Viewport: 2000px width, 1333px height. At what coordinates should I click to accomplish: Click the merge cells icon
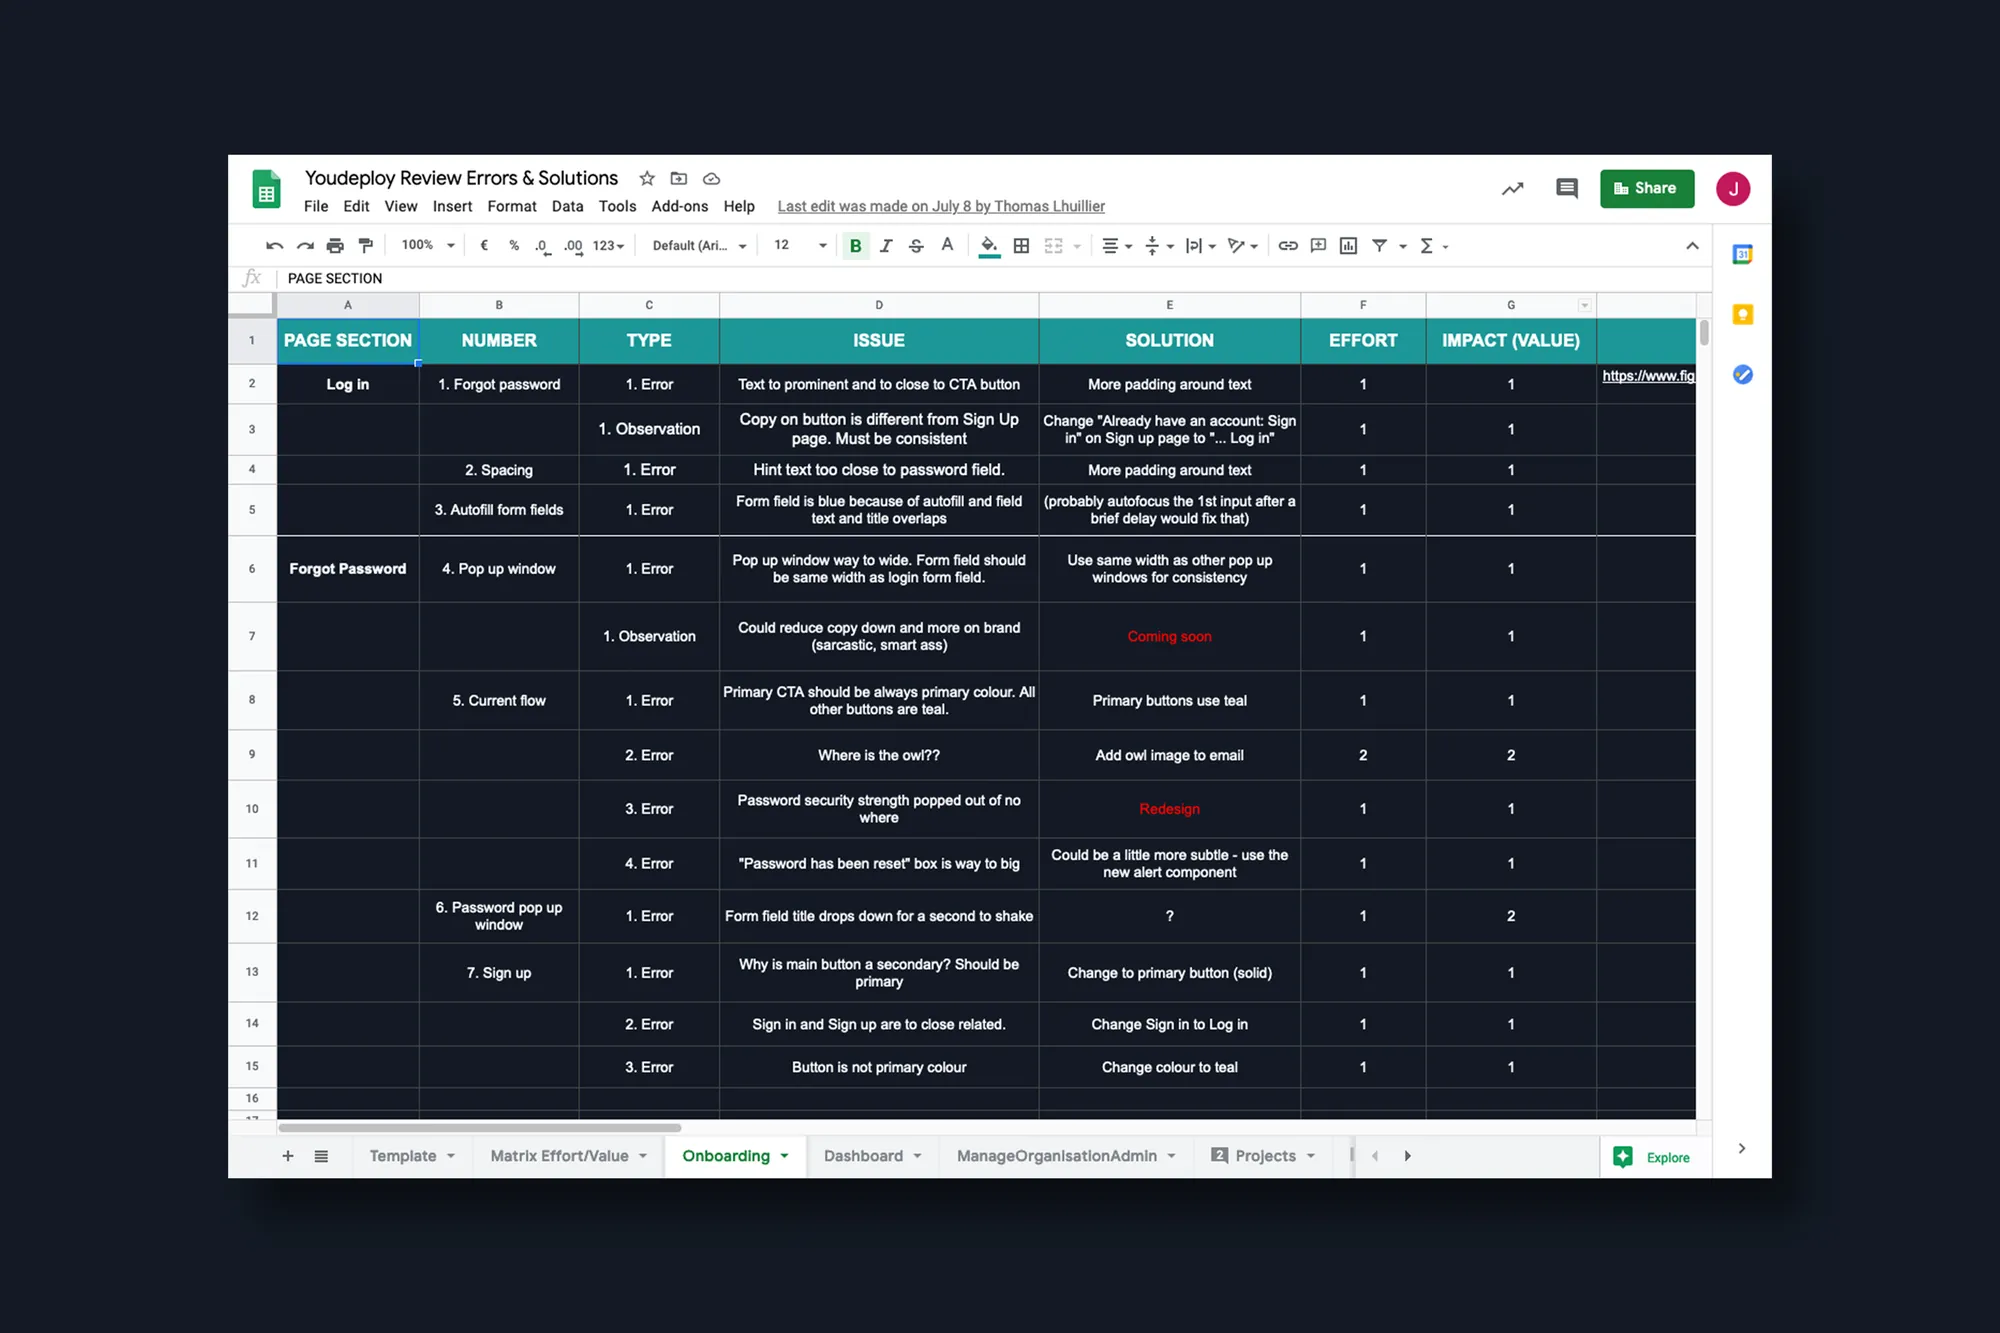pyautogui.click(x=1054, y=246)
